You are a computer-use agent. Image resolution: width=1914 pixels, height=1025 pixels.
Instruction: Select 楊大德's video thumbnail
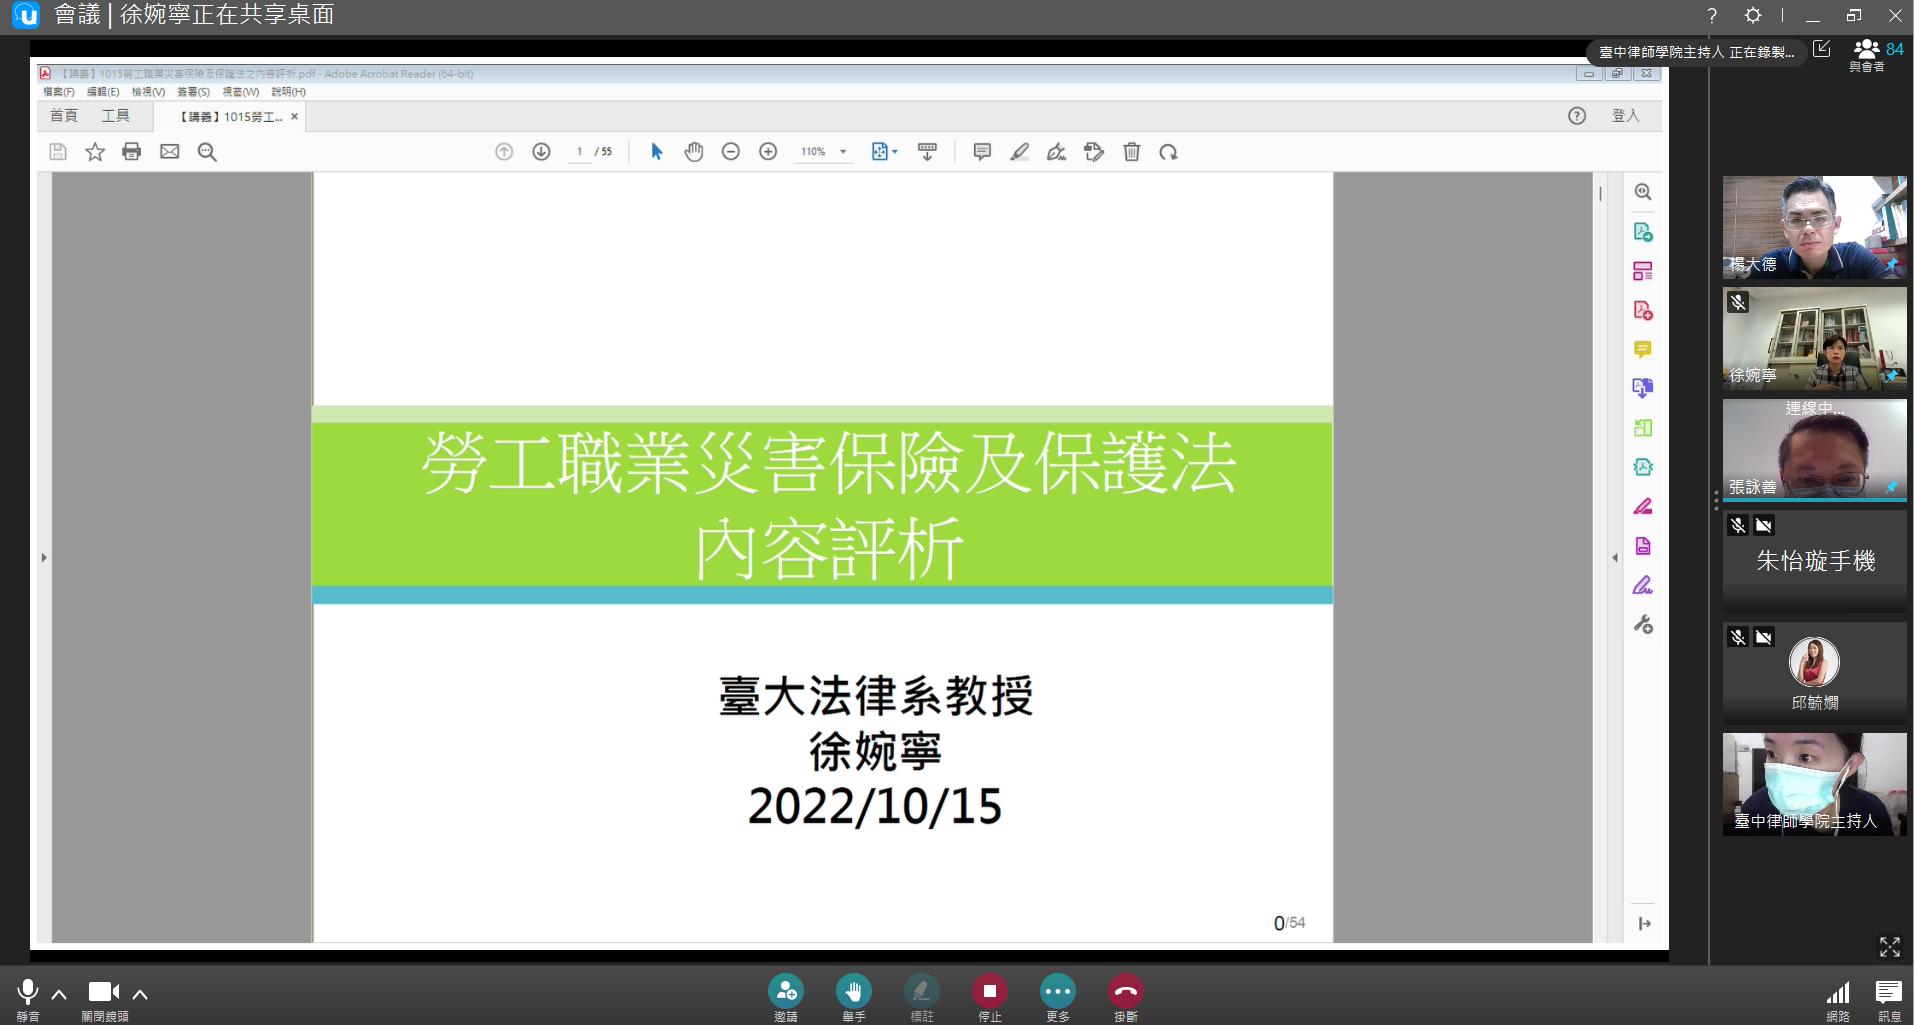point(1814,227)
